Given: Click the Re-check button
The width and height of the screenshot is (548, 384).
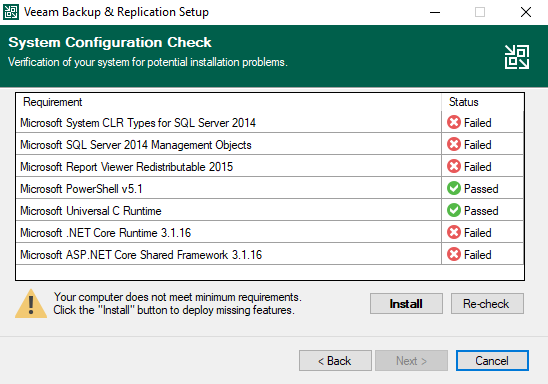Looking at the screenshot, I should click(x=487, y=304).
